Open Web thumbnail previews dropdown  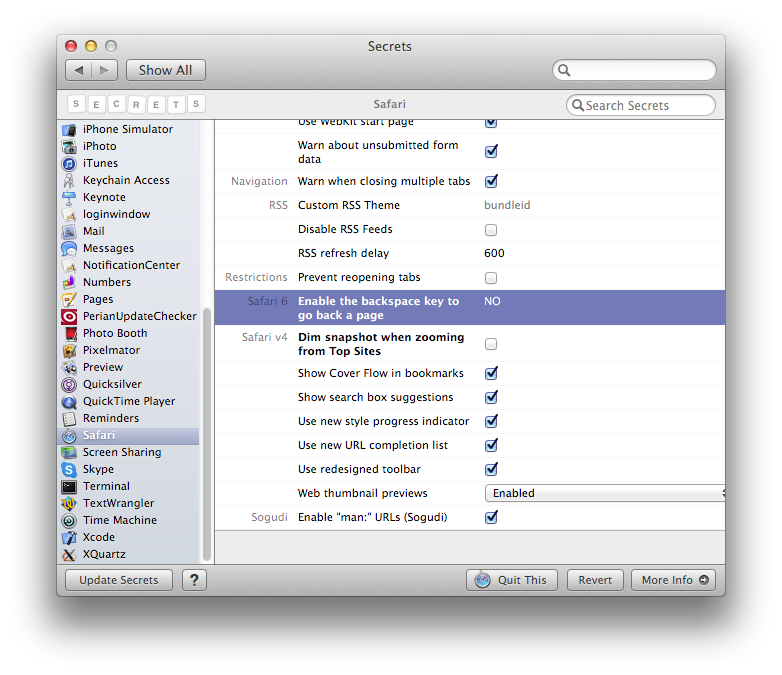tap(604, 493)
